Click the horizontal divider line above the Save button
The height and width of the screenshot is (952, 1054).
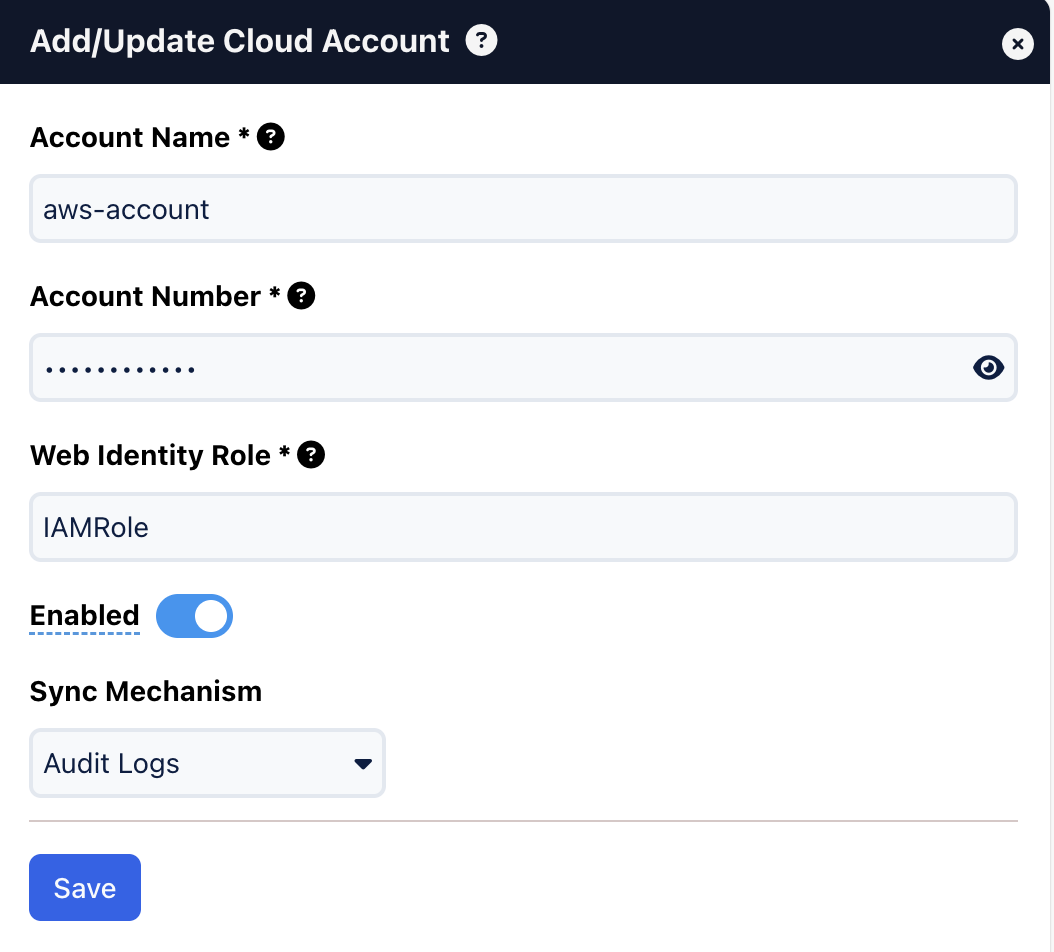point(523,821)
